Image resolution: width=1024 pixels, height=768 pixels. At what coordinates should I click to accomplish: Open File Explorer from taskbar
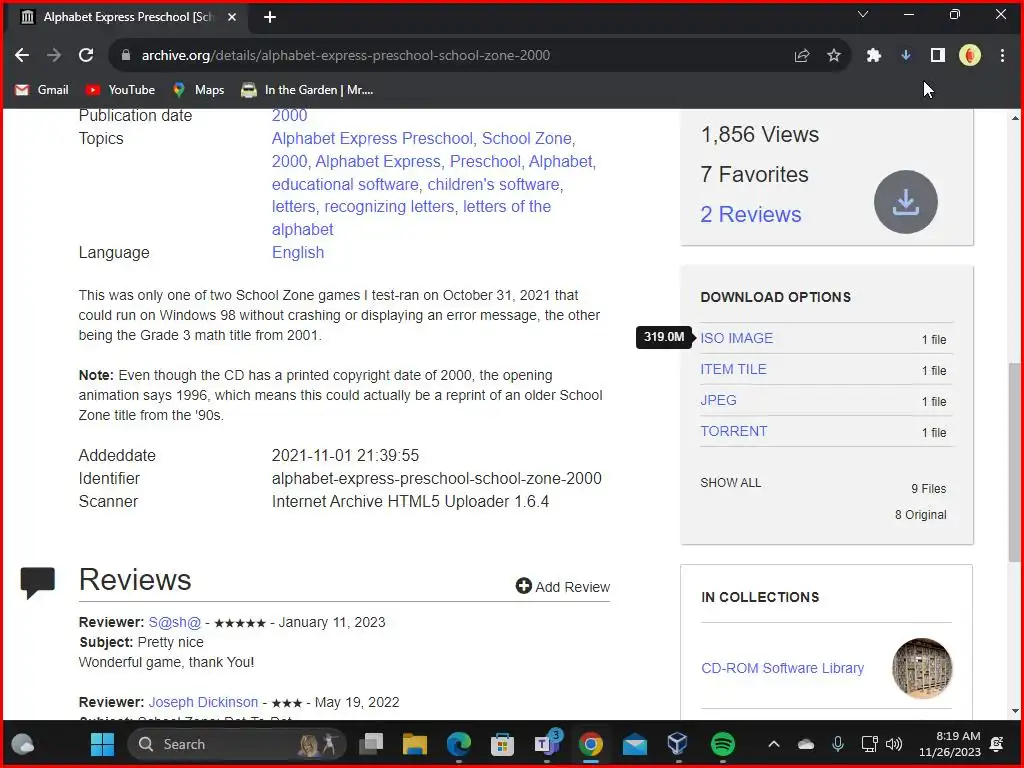(x=415, y=744)
